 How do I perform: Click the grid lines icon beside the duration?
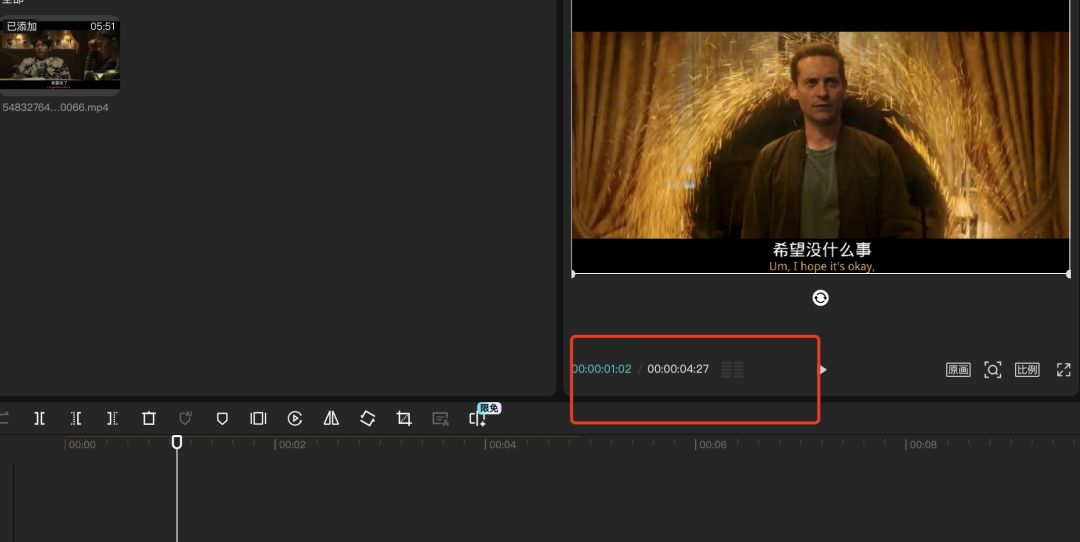pyautogui.click(x=732, y=370)
